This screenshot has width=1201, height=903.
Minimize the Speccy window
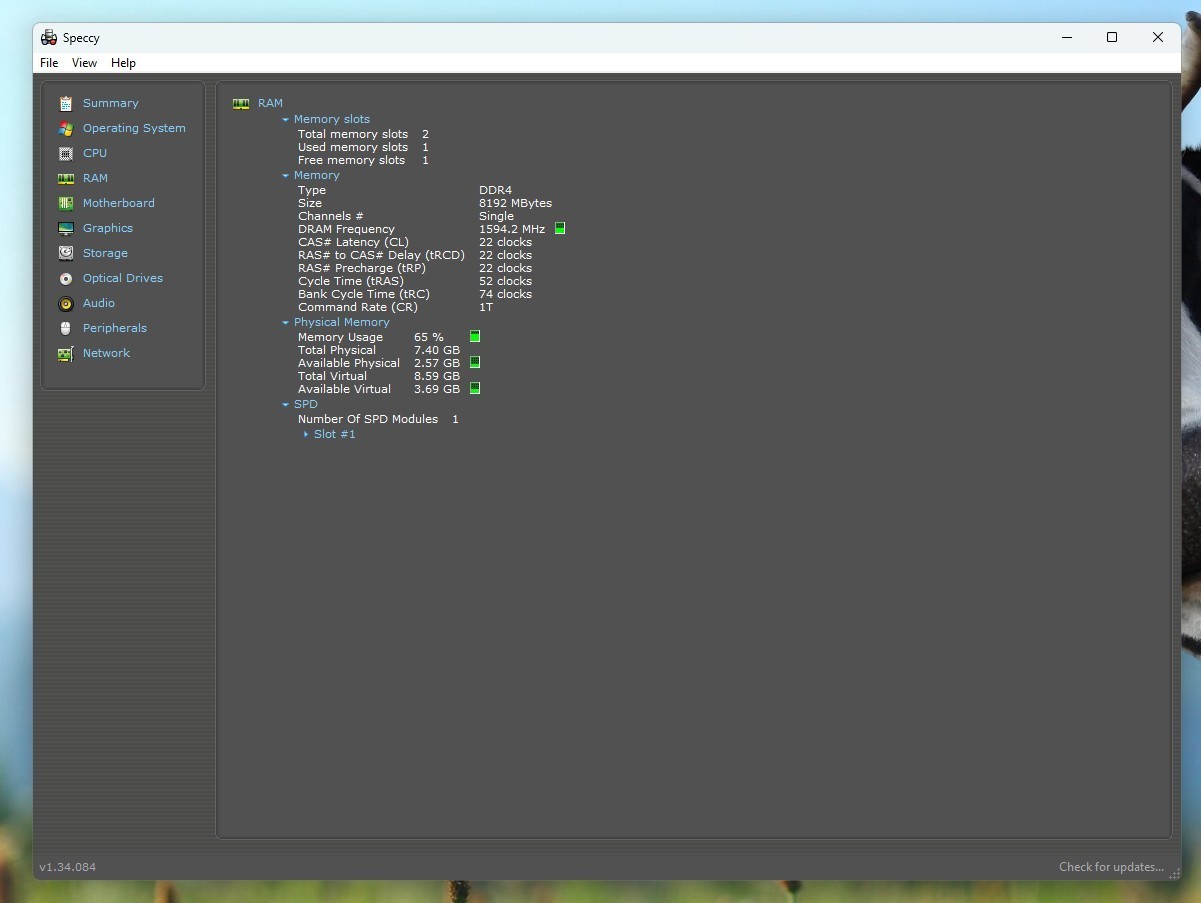(x=1067, y=37)
